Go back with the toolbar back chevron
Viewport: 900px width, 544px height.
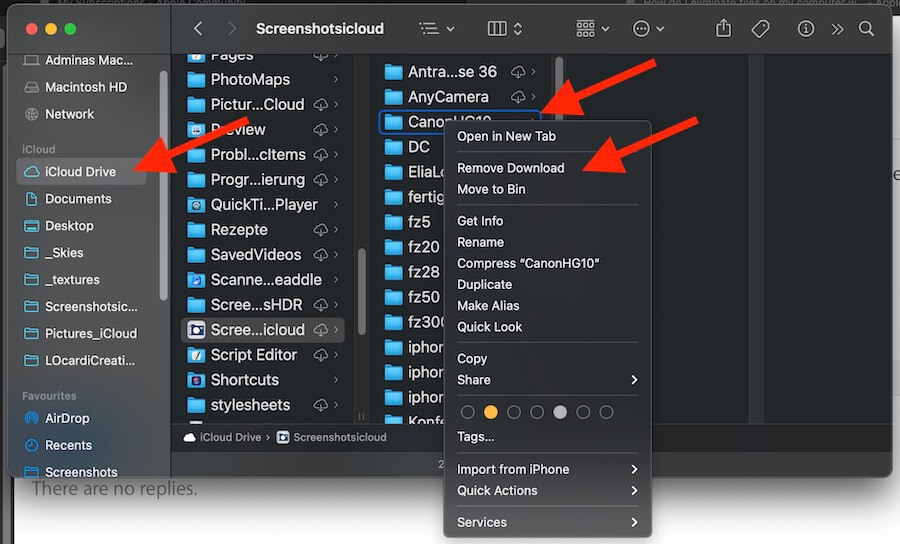click(198, 29)
